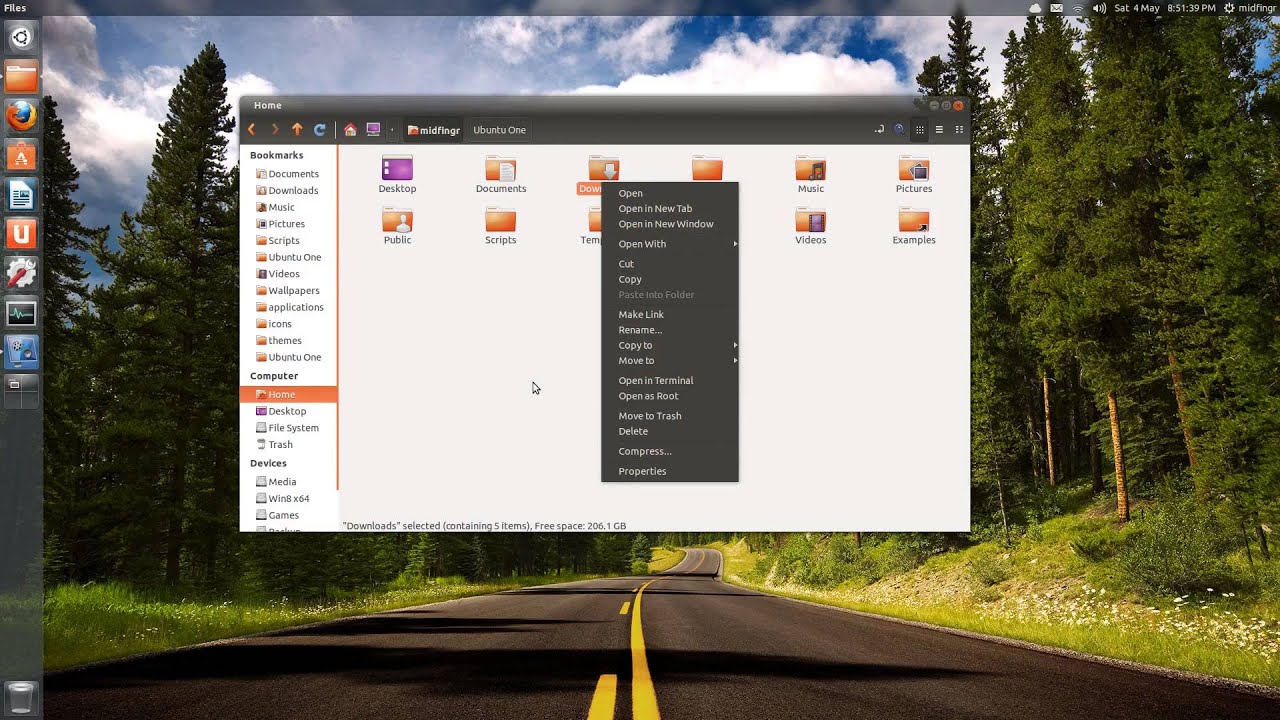The height and width of the screenshot is (720, 1280).
Task: Open the Home location from toolbar
Action: point(350,130)
